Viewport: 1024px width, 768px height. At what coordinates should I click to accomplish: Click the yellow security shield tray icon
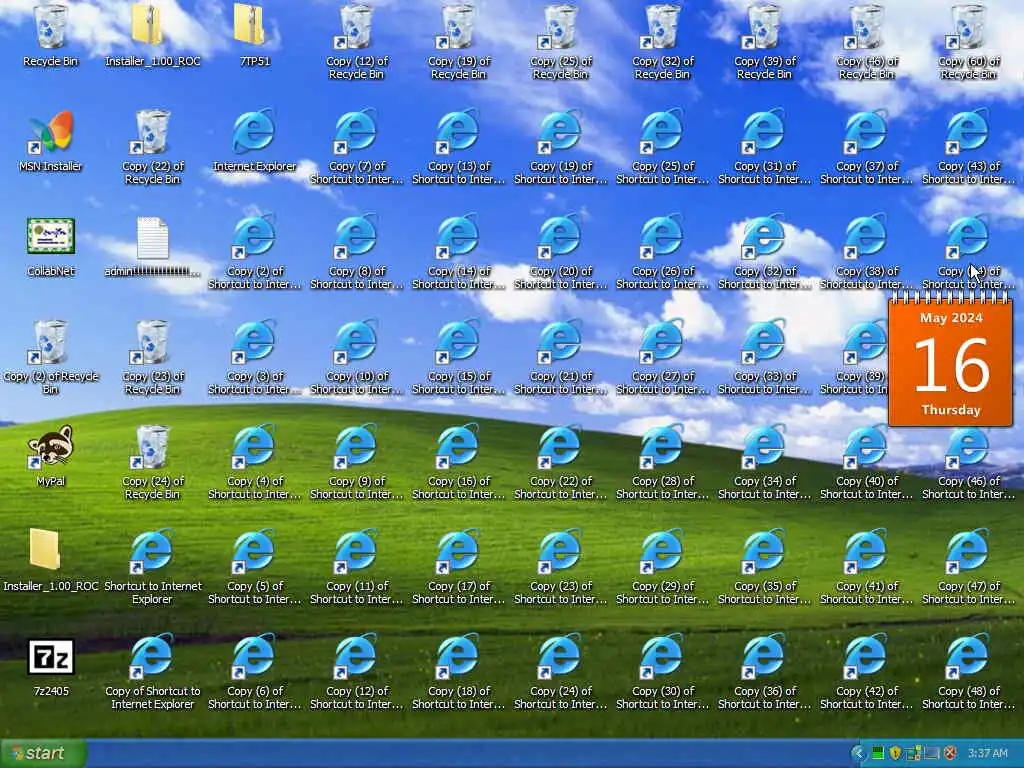coord(895,754)
